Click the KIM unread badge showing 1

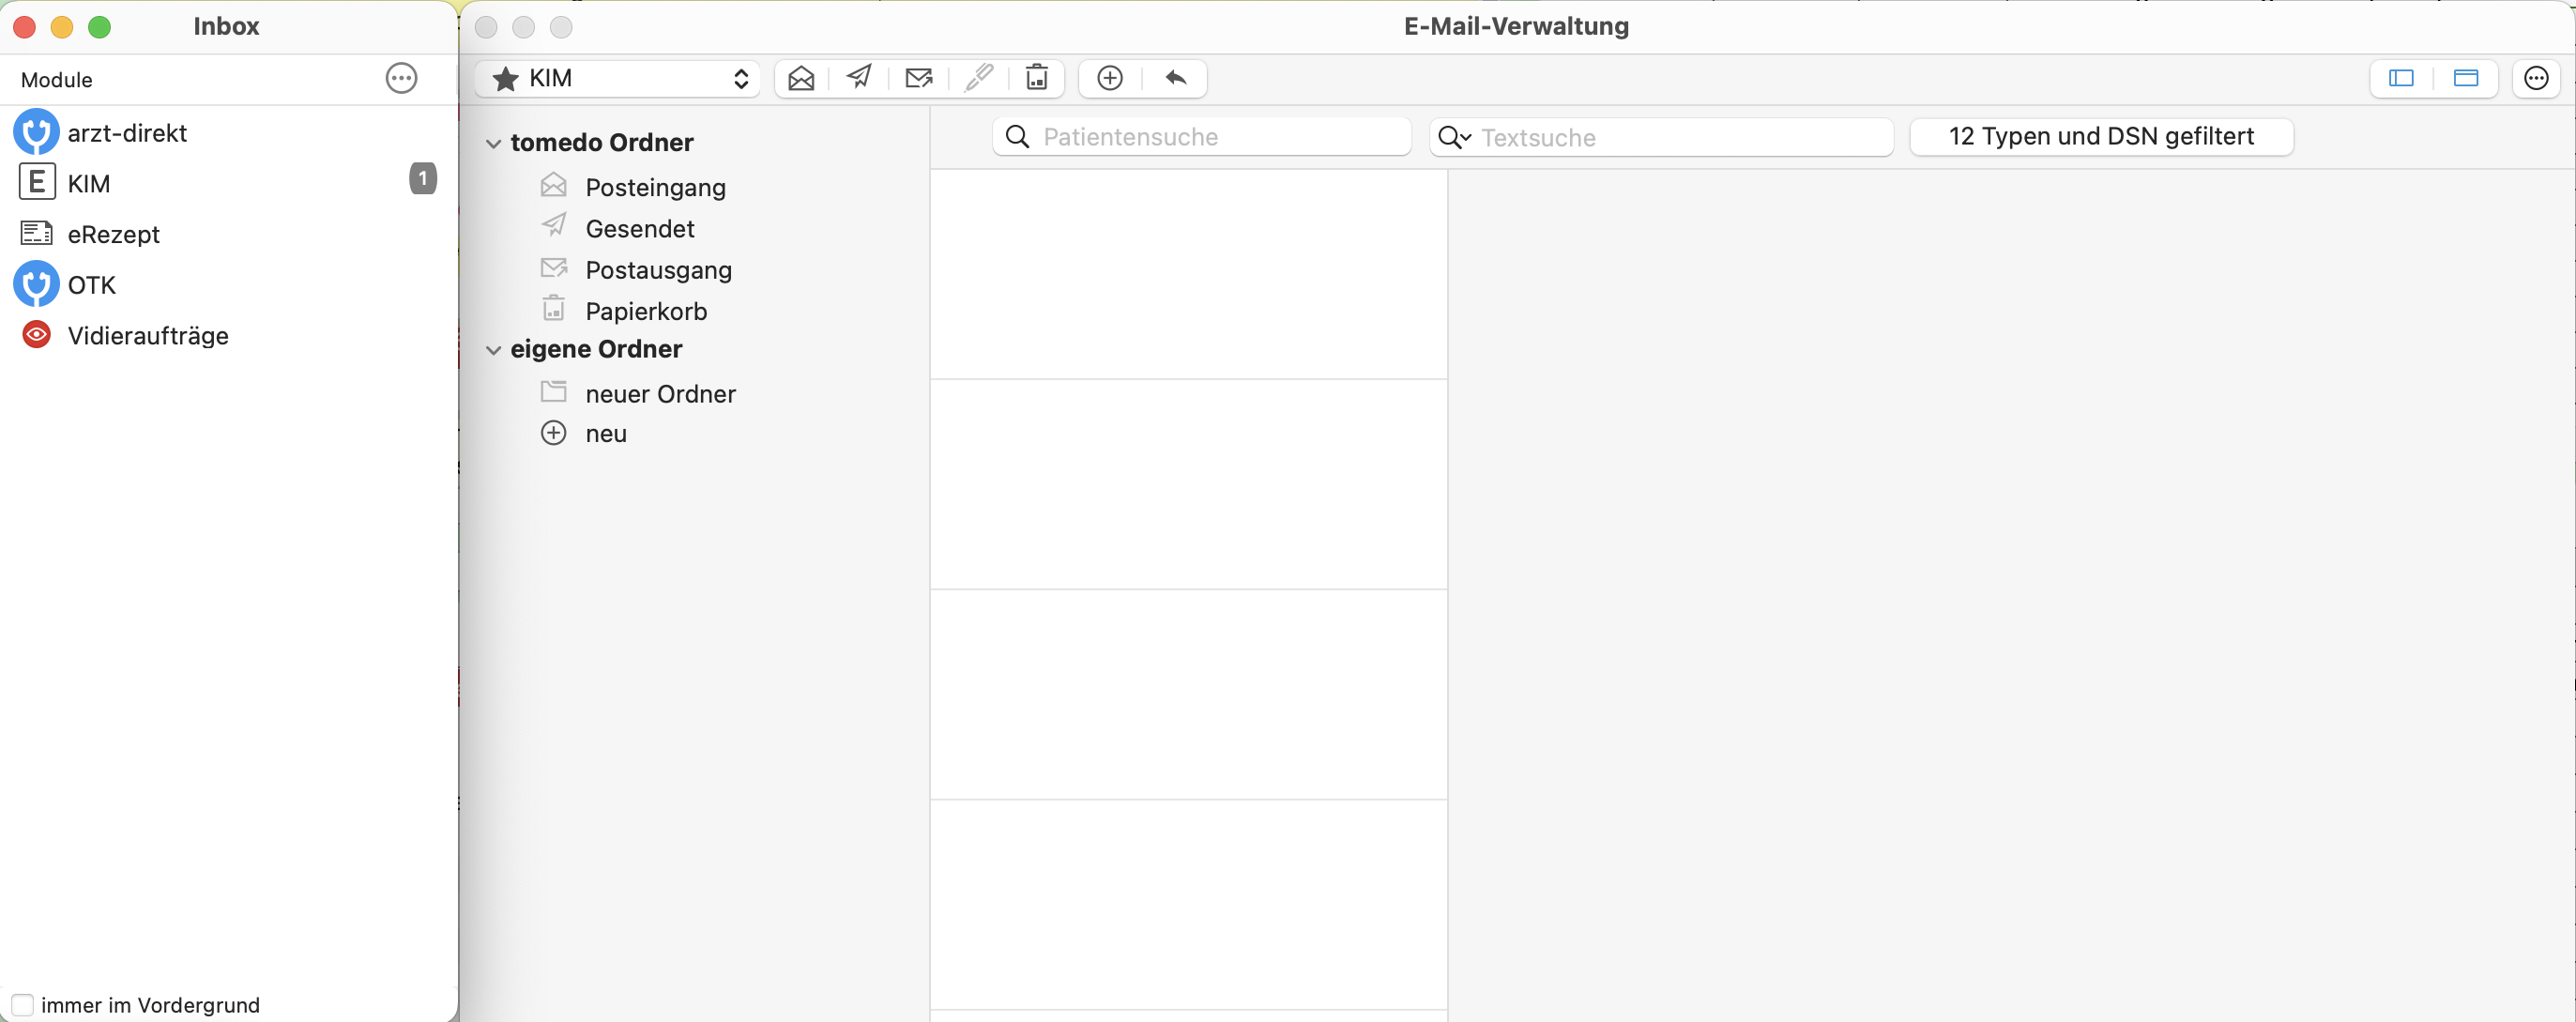(423, 179)
